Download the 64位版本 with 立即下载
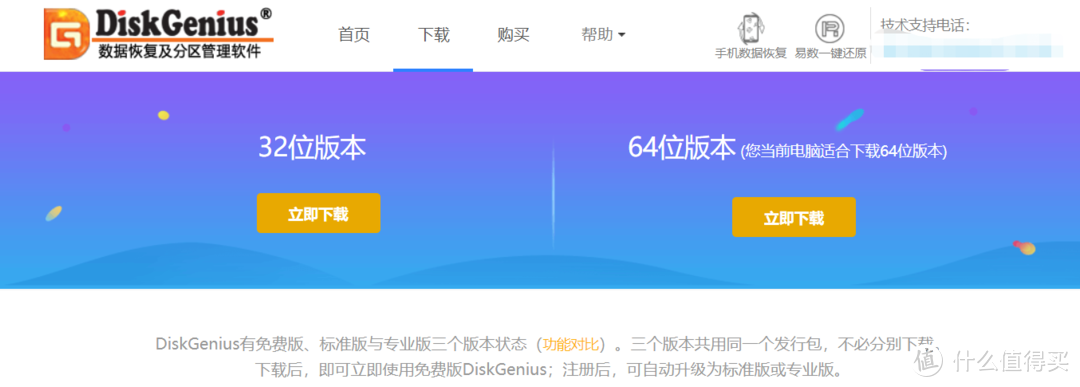 point(793,218)
